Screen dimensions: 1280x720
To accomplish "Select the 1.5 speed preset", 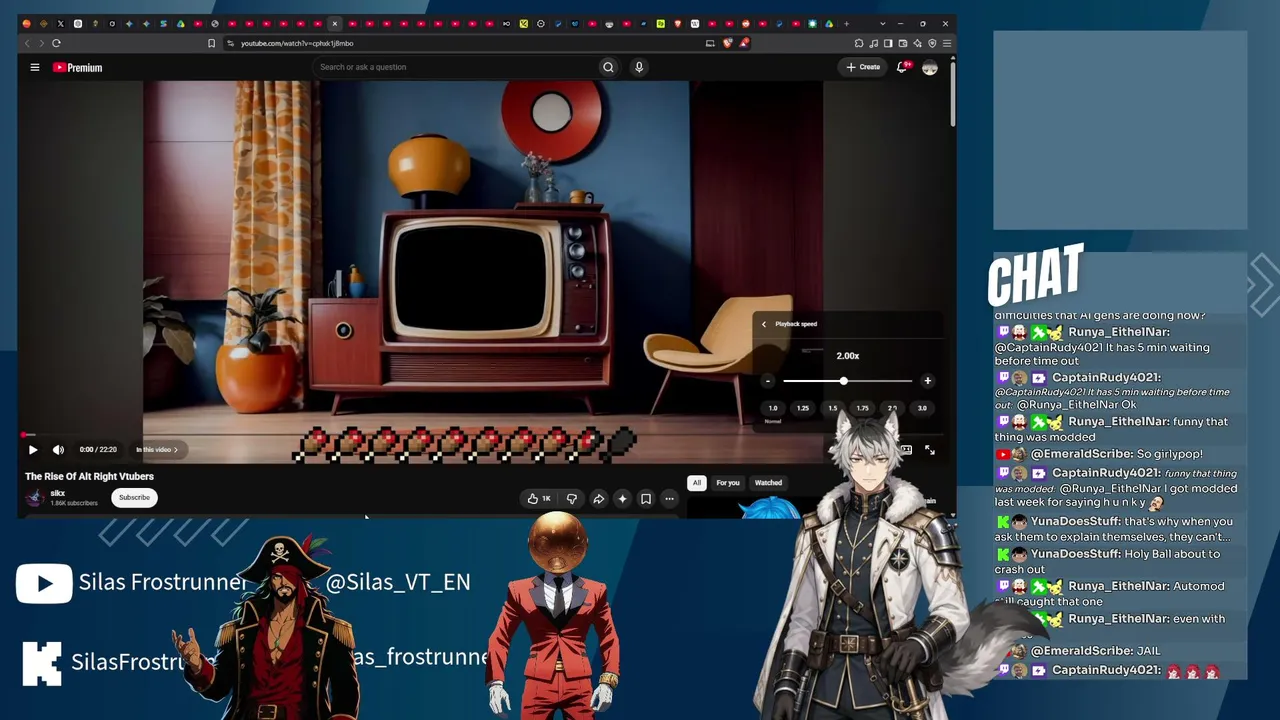I will 832,408.
